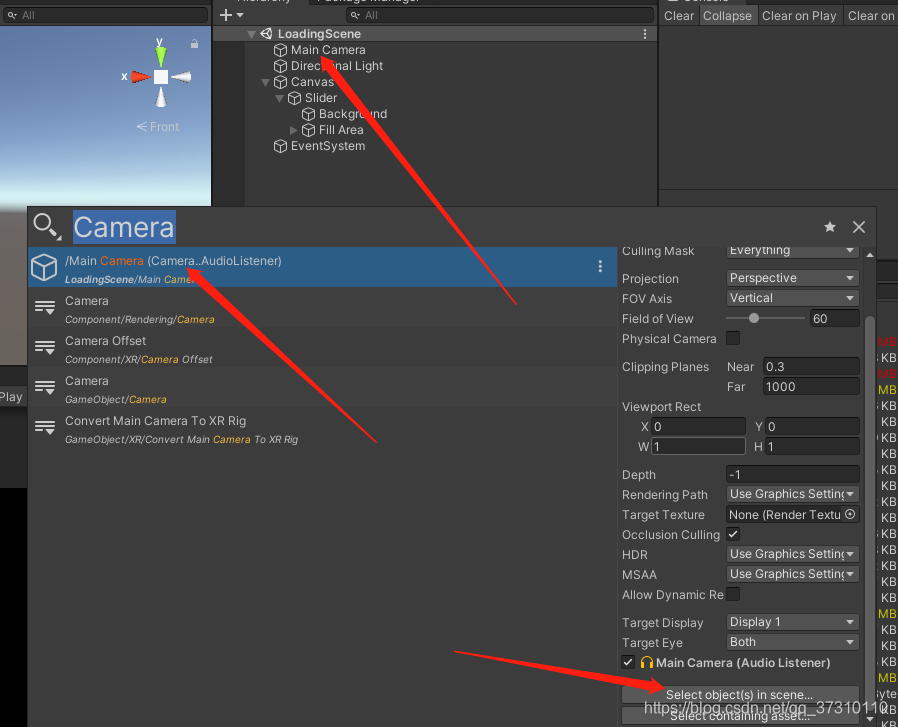Click the kebab menu on Main Camera search result
This screenshot has width=898, height=727.
tap(600, 267)
